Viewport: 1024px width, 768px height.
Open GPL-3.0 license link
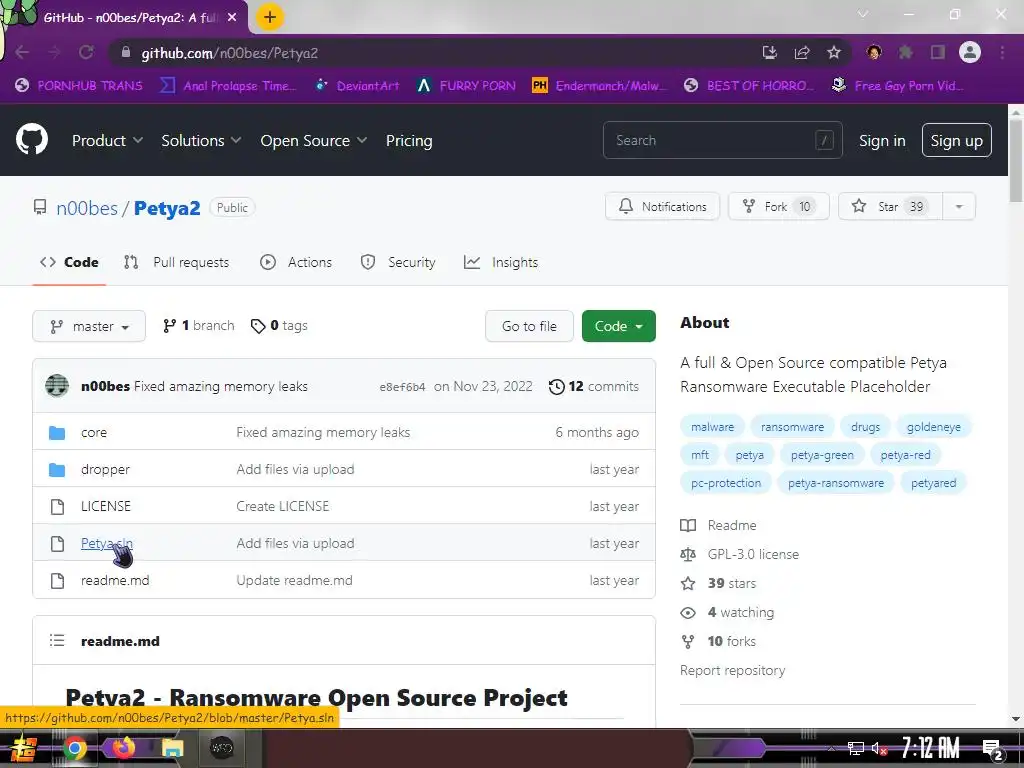pyautogui.click(x=753, y=554)
